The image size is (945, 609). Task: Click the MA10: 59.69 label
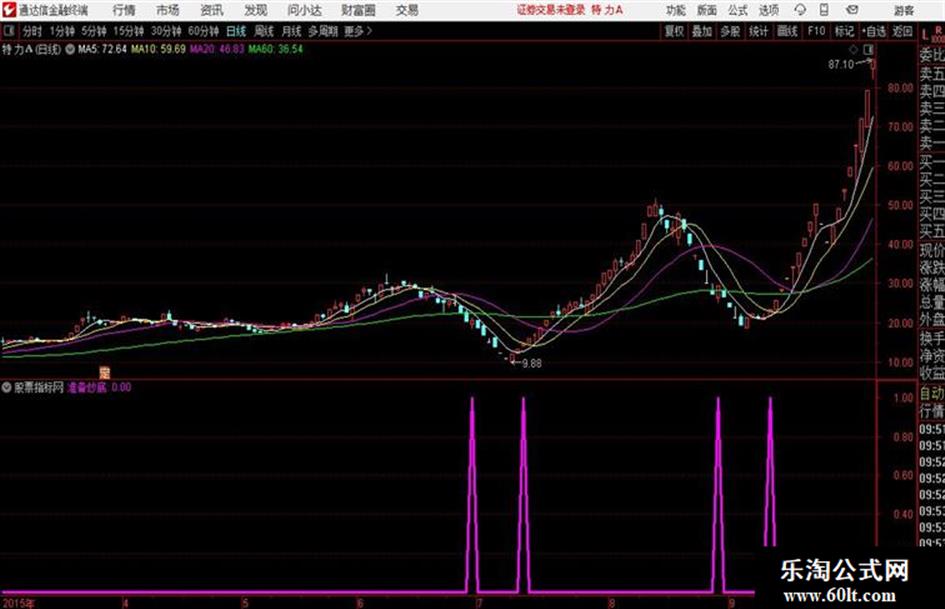coord(159,49)
